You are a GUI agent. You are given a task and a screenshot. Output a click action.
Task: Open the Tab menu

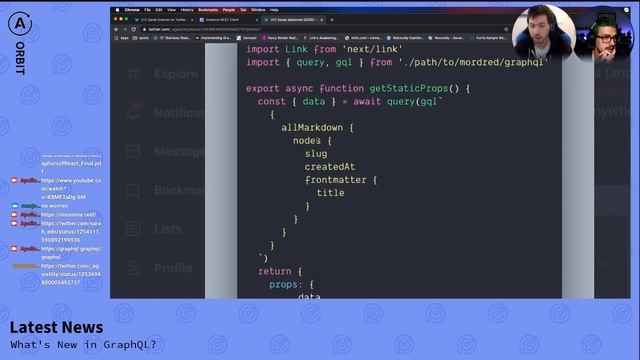click(x=243, y=10)
